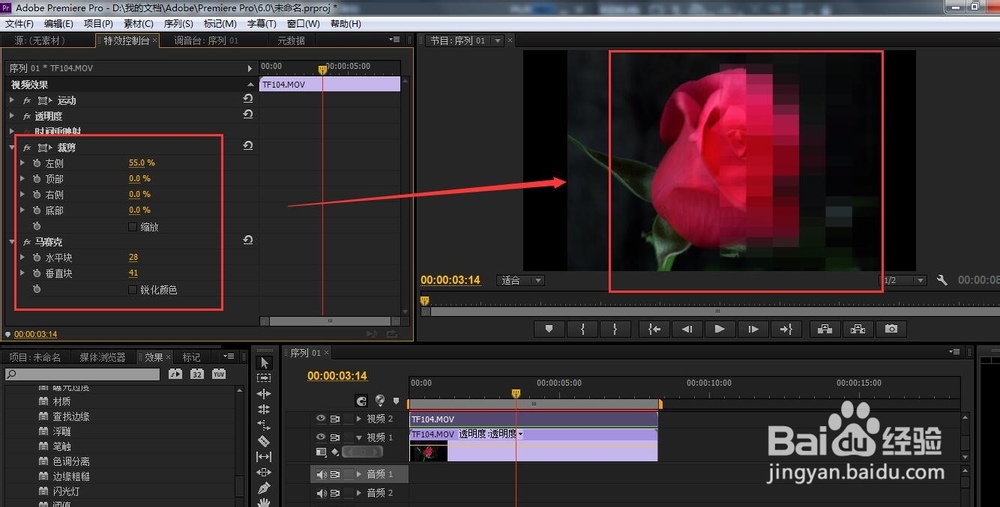Step forward one frame

coord(753,329)
